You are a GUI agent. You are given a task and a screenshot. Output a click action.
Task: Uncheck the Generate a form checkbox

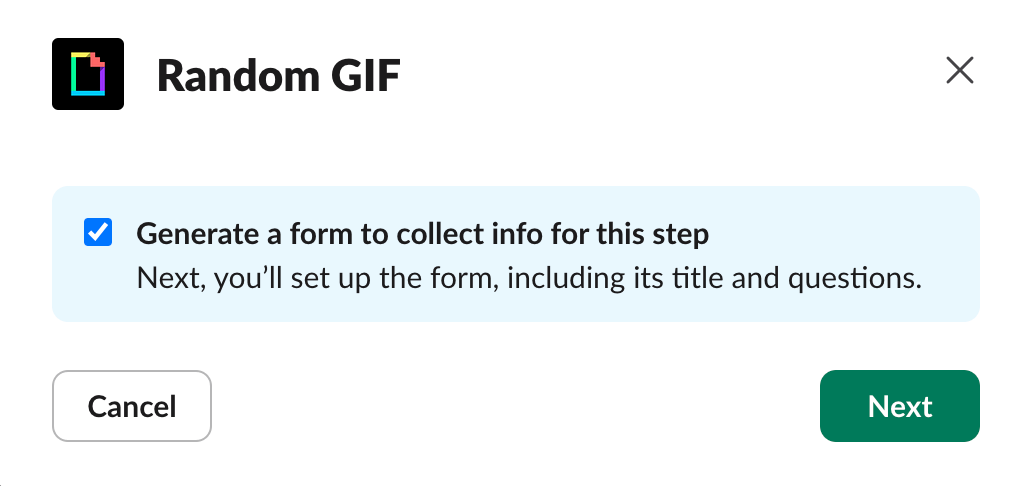pyautogui.click(x=98, y=233)
